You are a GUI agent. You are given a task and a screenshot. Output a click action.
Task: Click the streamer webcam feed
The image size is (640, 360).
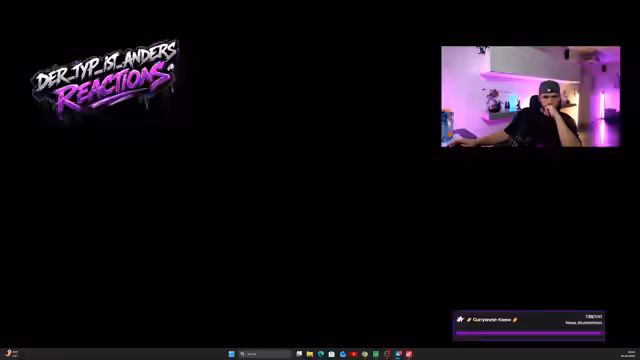[531, 96]
